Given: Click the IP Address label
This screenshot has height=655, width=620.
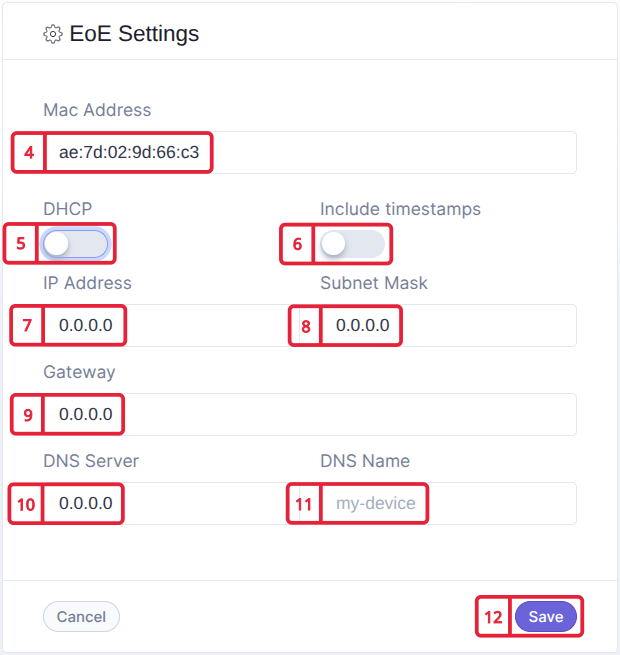Looking at the screenshot, I should click(87, 283).
